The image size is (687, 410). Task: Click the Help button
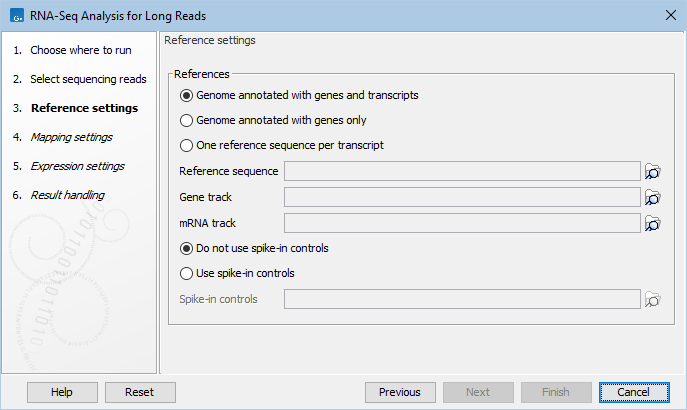pos(62,392)
